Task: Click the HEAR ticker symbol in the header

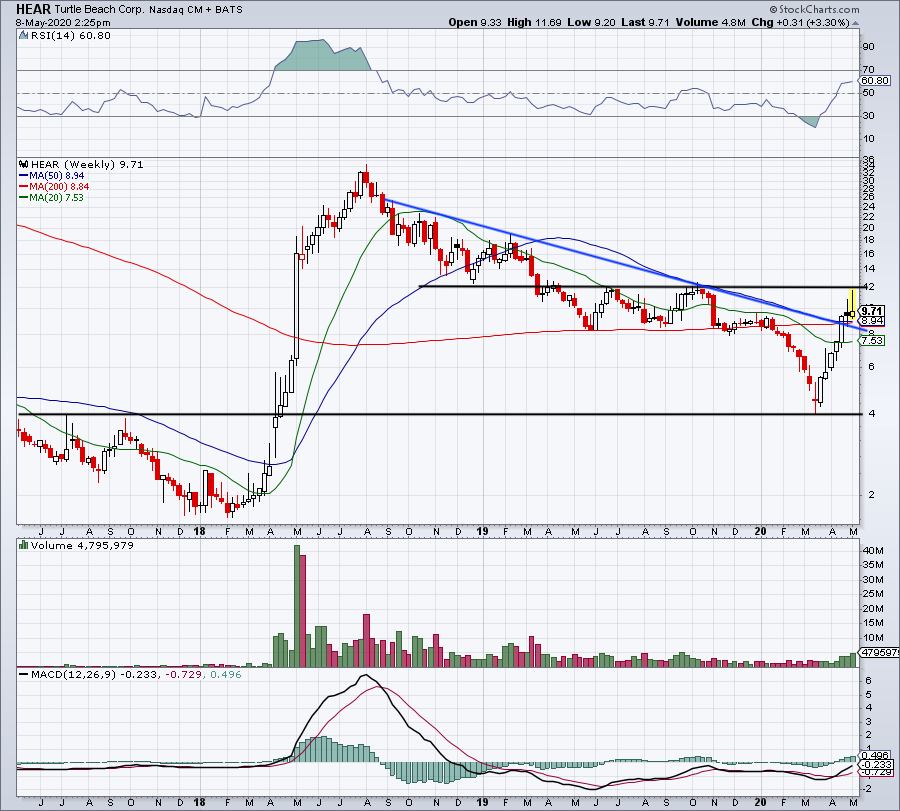Action: [x=33, y=9]
